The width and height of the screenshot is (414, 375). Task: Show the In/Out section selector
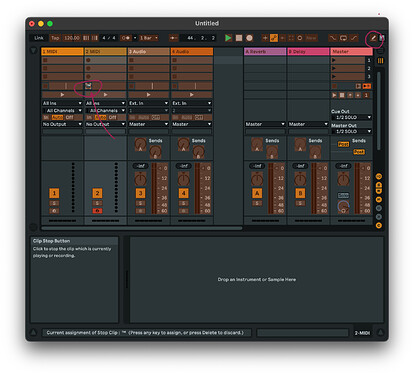click(x=379, y=176)
